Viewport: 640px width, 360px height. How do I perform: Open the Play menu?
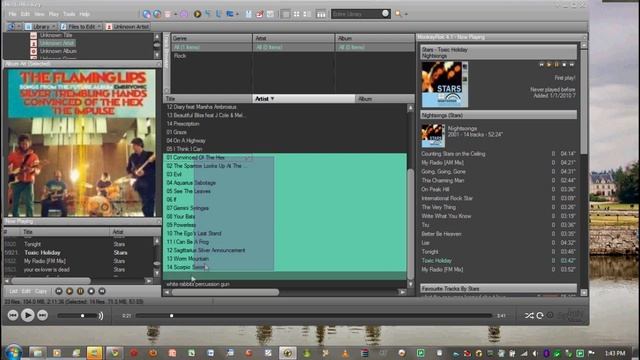[54, 14]
